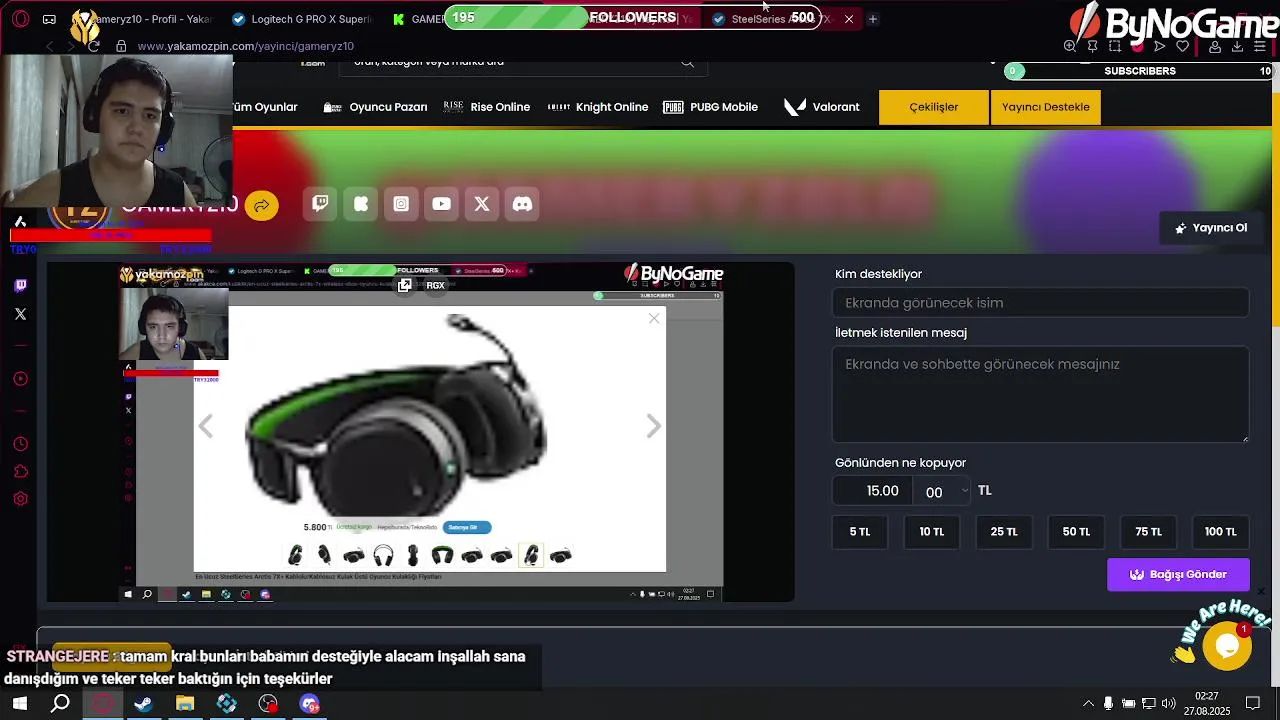Select the 25 TL donation amount
Viewport: 1280px width, 720px height.
(x=1004, y=532)
